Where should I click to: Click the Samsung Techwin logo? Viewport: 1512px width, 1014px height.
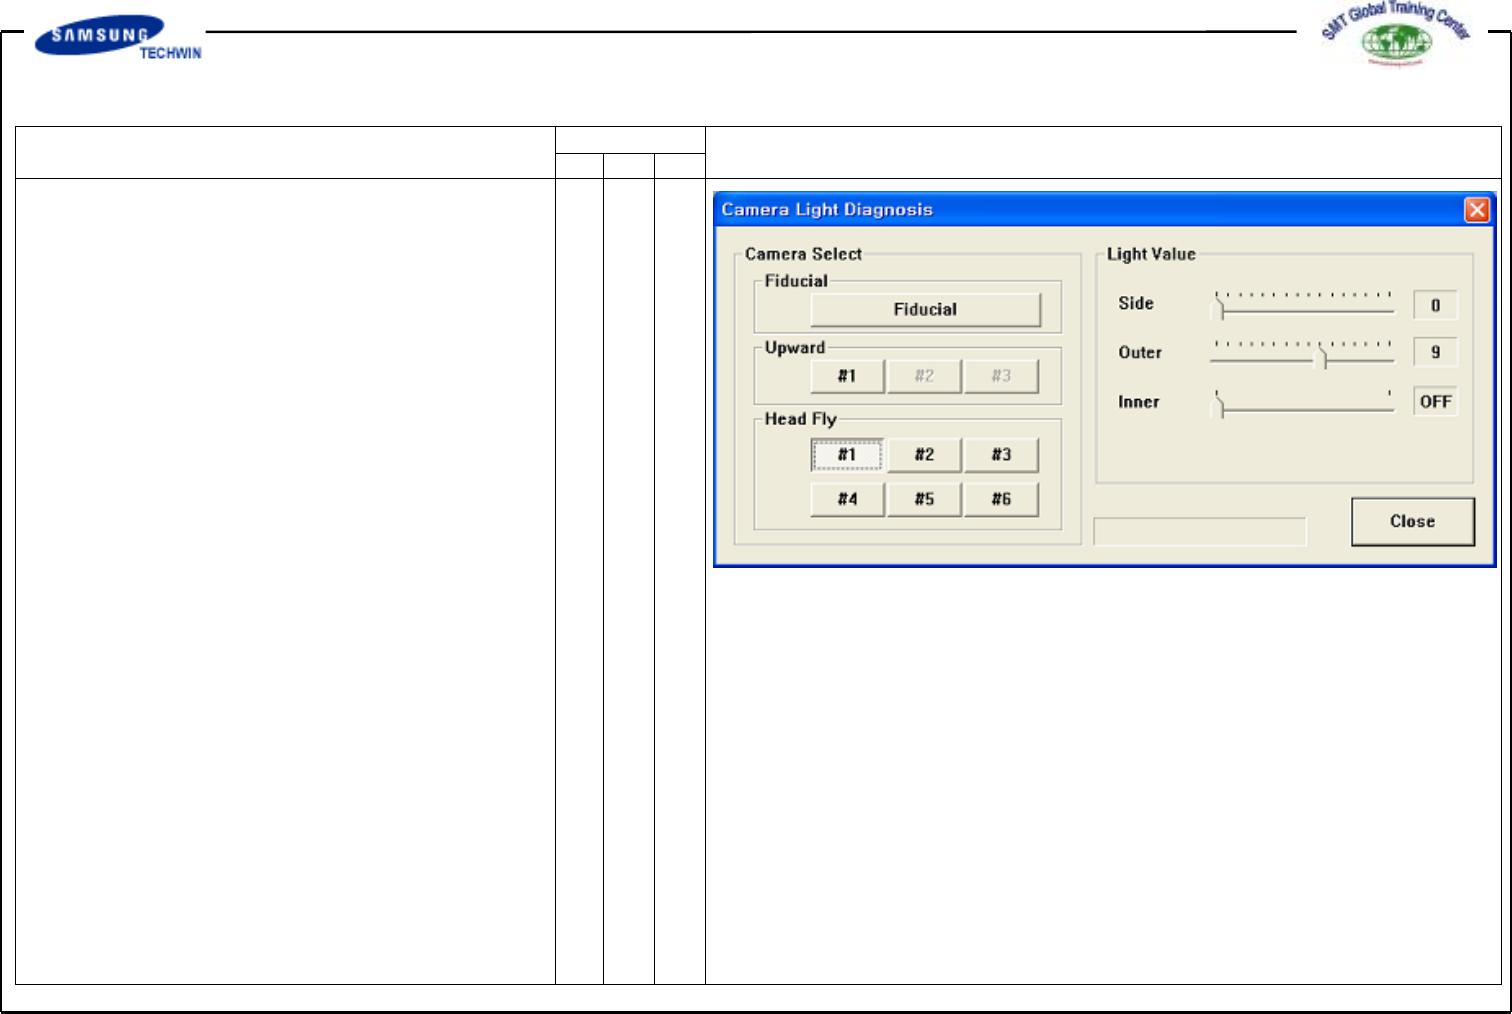[x=118, y=38]
